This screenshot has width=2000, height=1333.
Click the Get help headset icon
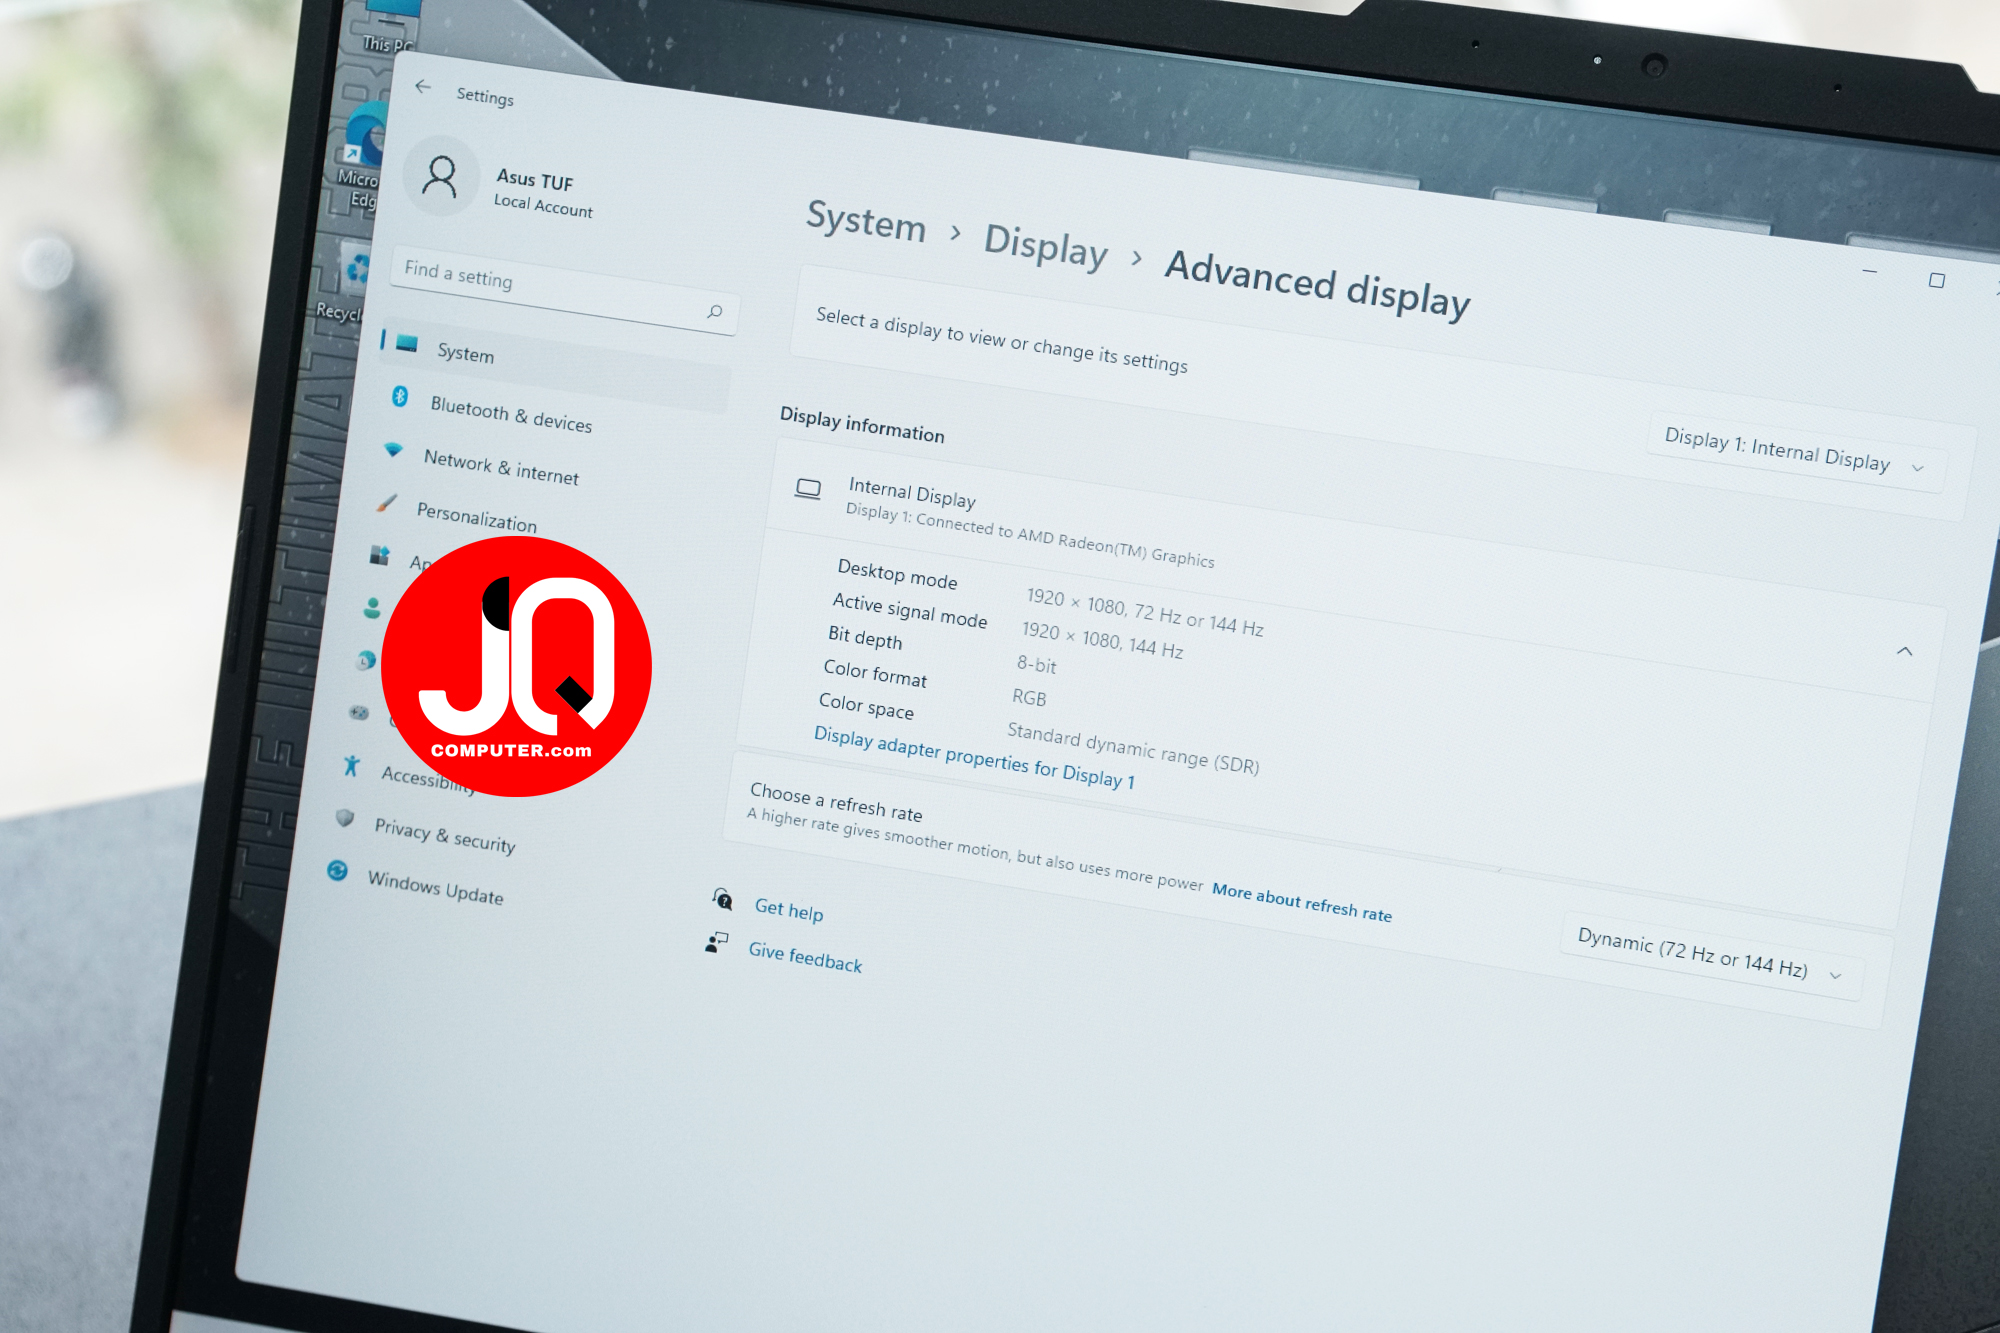point(722,898)
